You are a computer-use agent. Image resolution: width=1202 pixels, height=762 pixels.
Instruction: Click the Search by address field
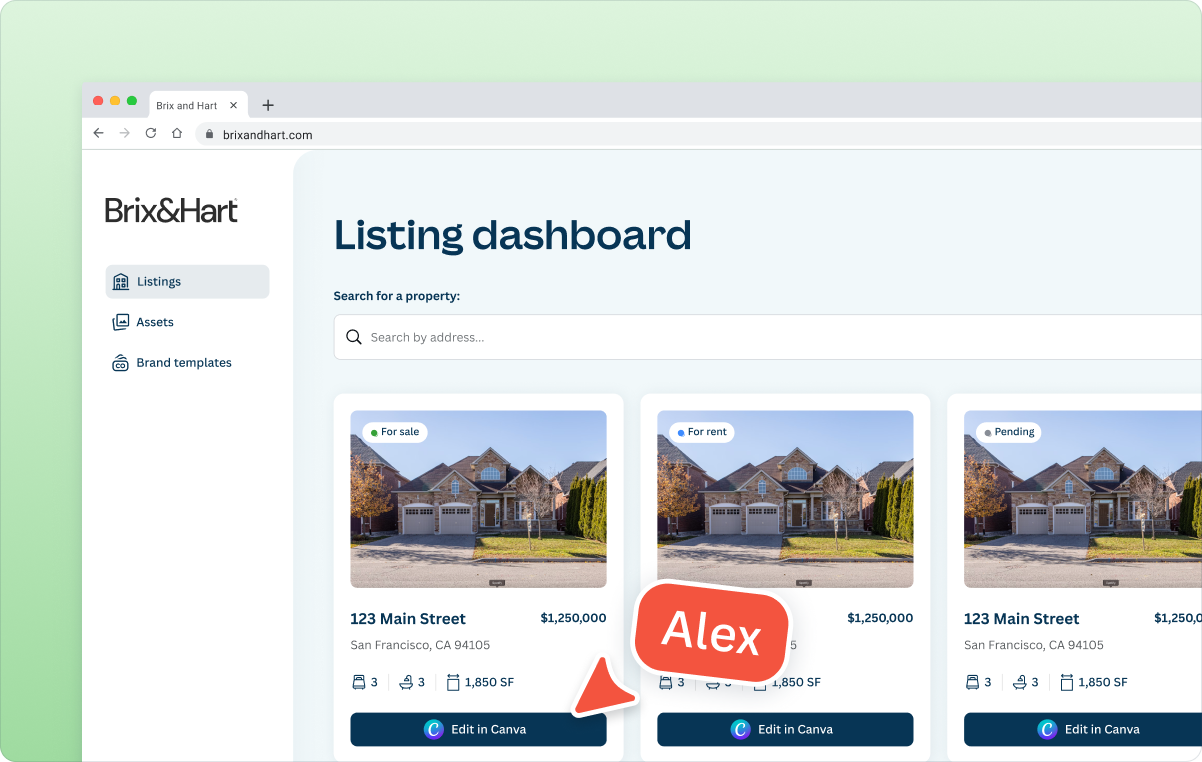[700, 337]
